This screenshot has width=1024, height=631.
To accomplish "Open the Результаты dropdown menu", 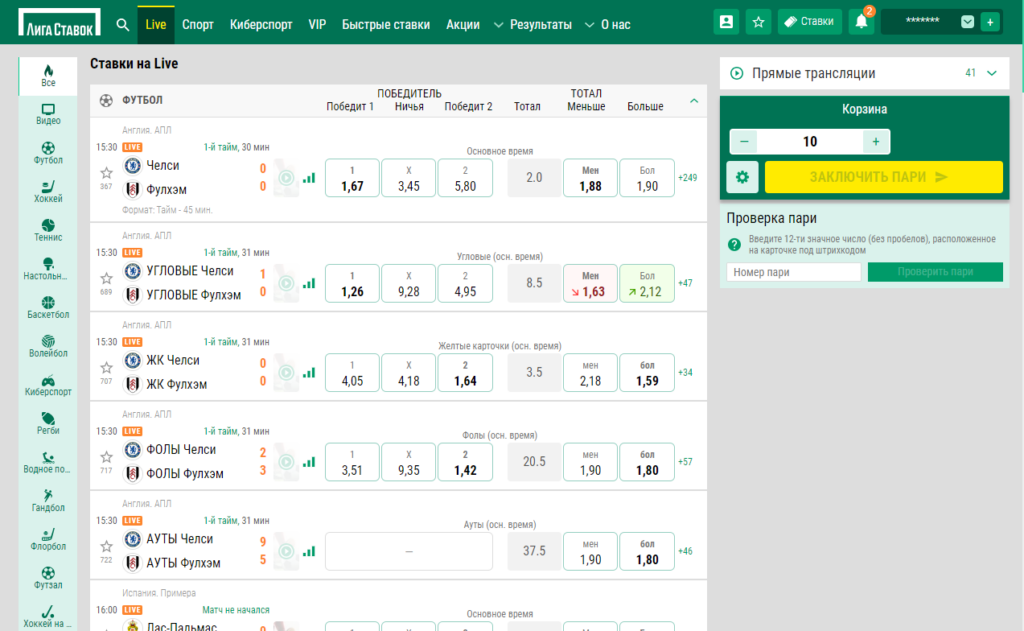I will [533, 25].
